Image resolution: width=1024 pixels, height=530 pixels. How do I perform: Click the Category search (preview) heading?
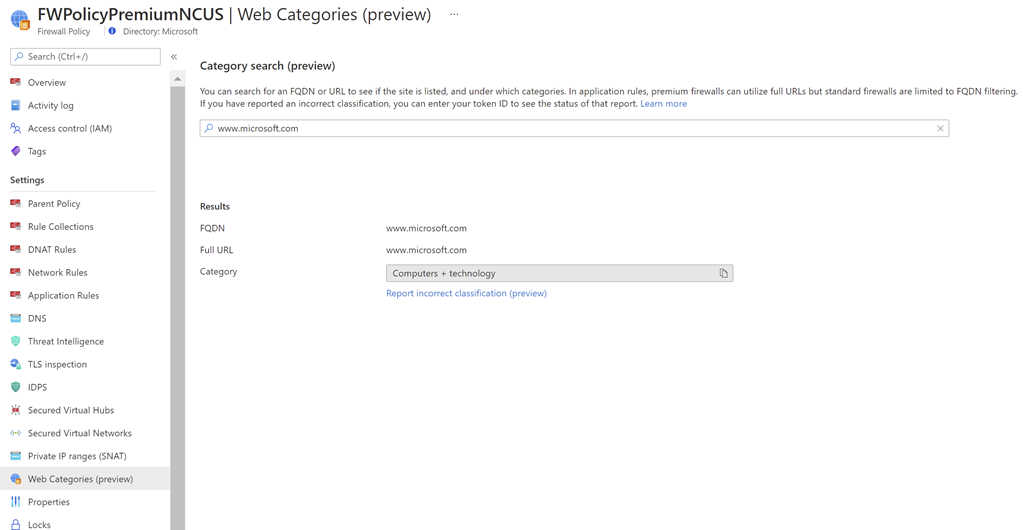[x=268, y=66]
